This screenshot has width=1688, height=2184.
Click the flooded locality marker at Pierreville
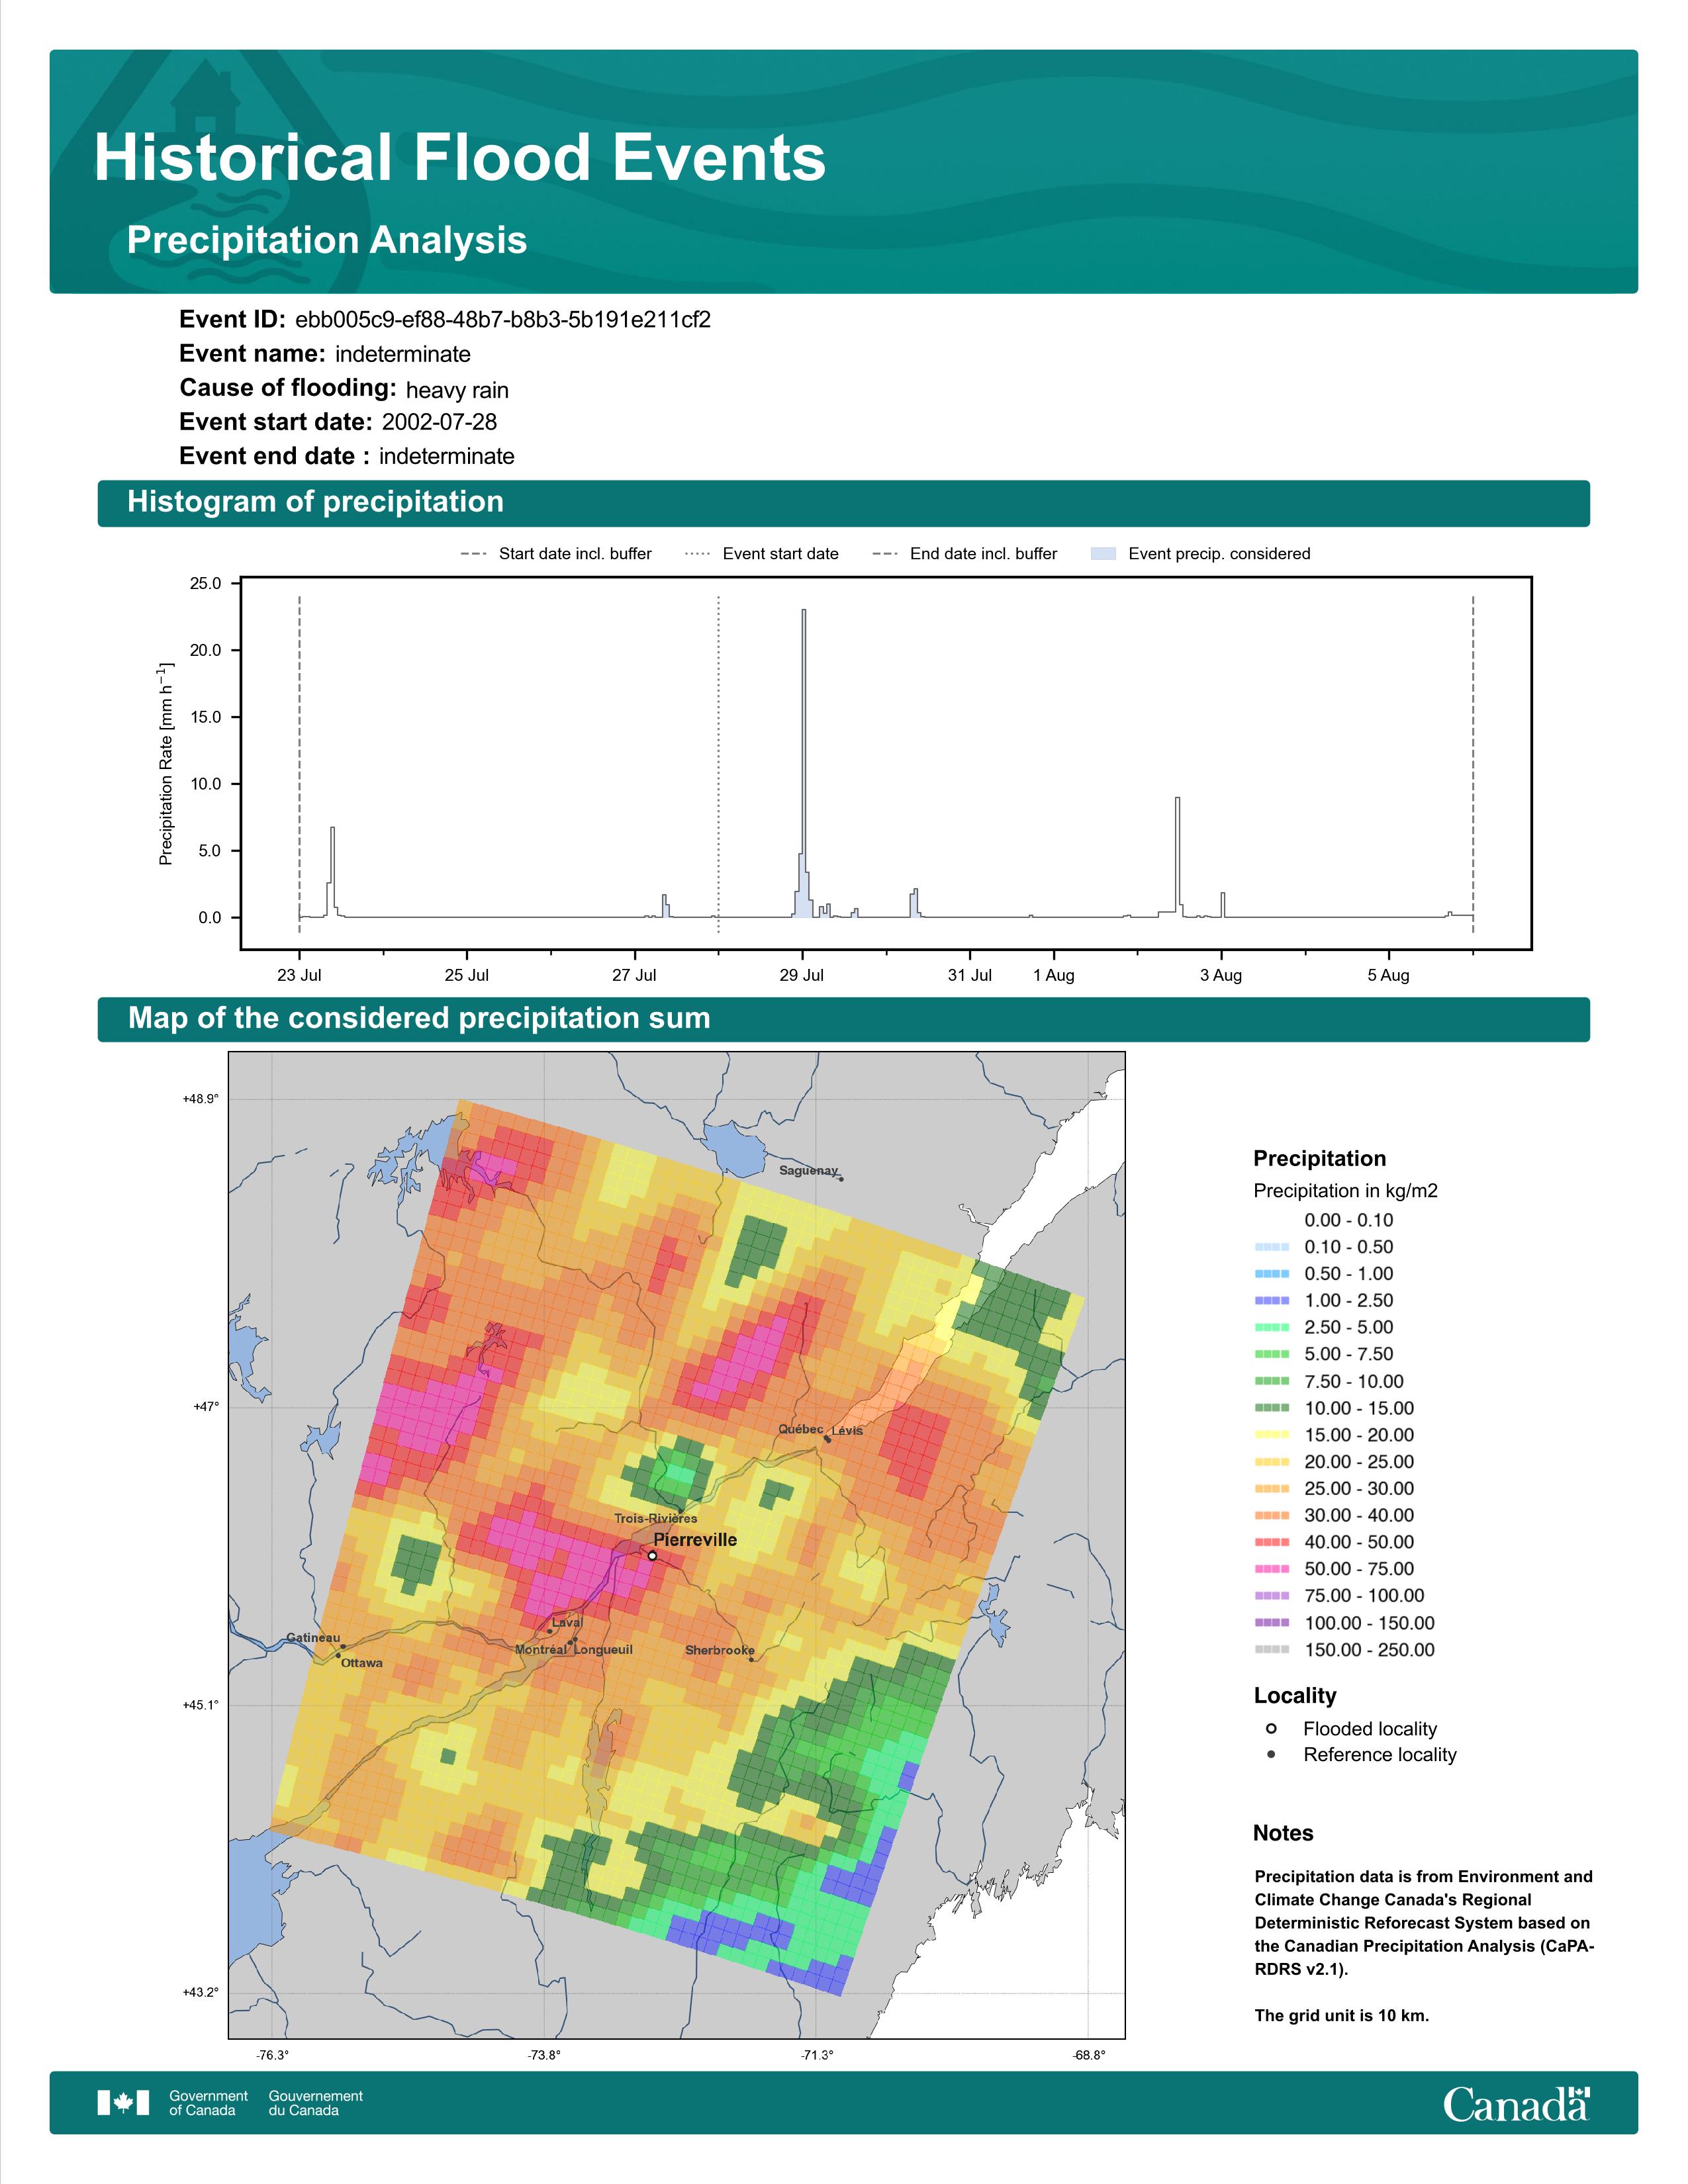652,1556
